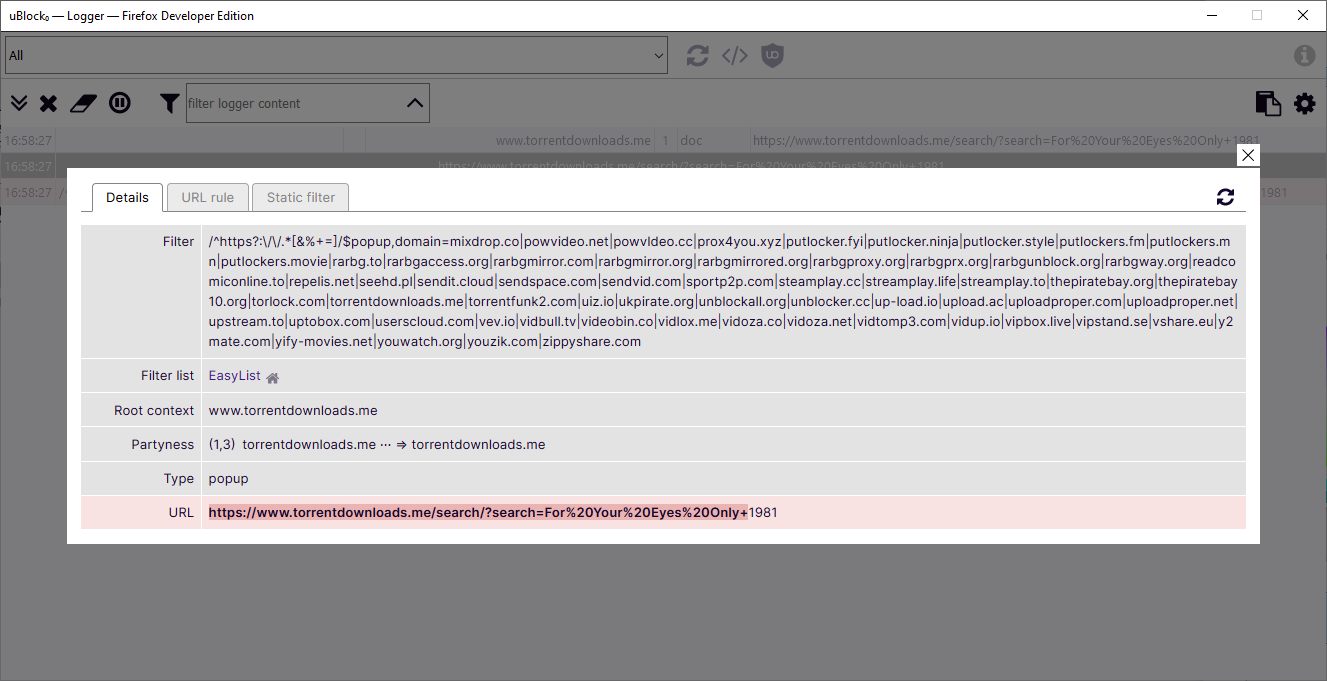Focus the filter logger content field
Viewport: 1327px width, 681px height.
point(294,103)
